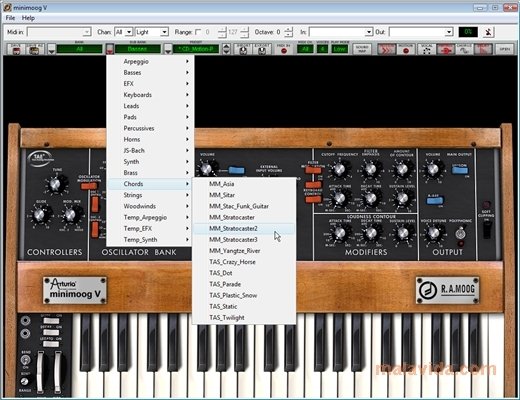Click the Cutoff Frequency knob

(x=339, y=169)
